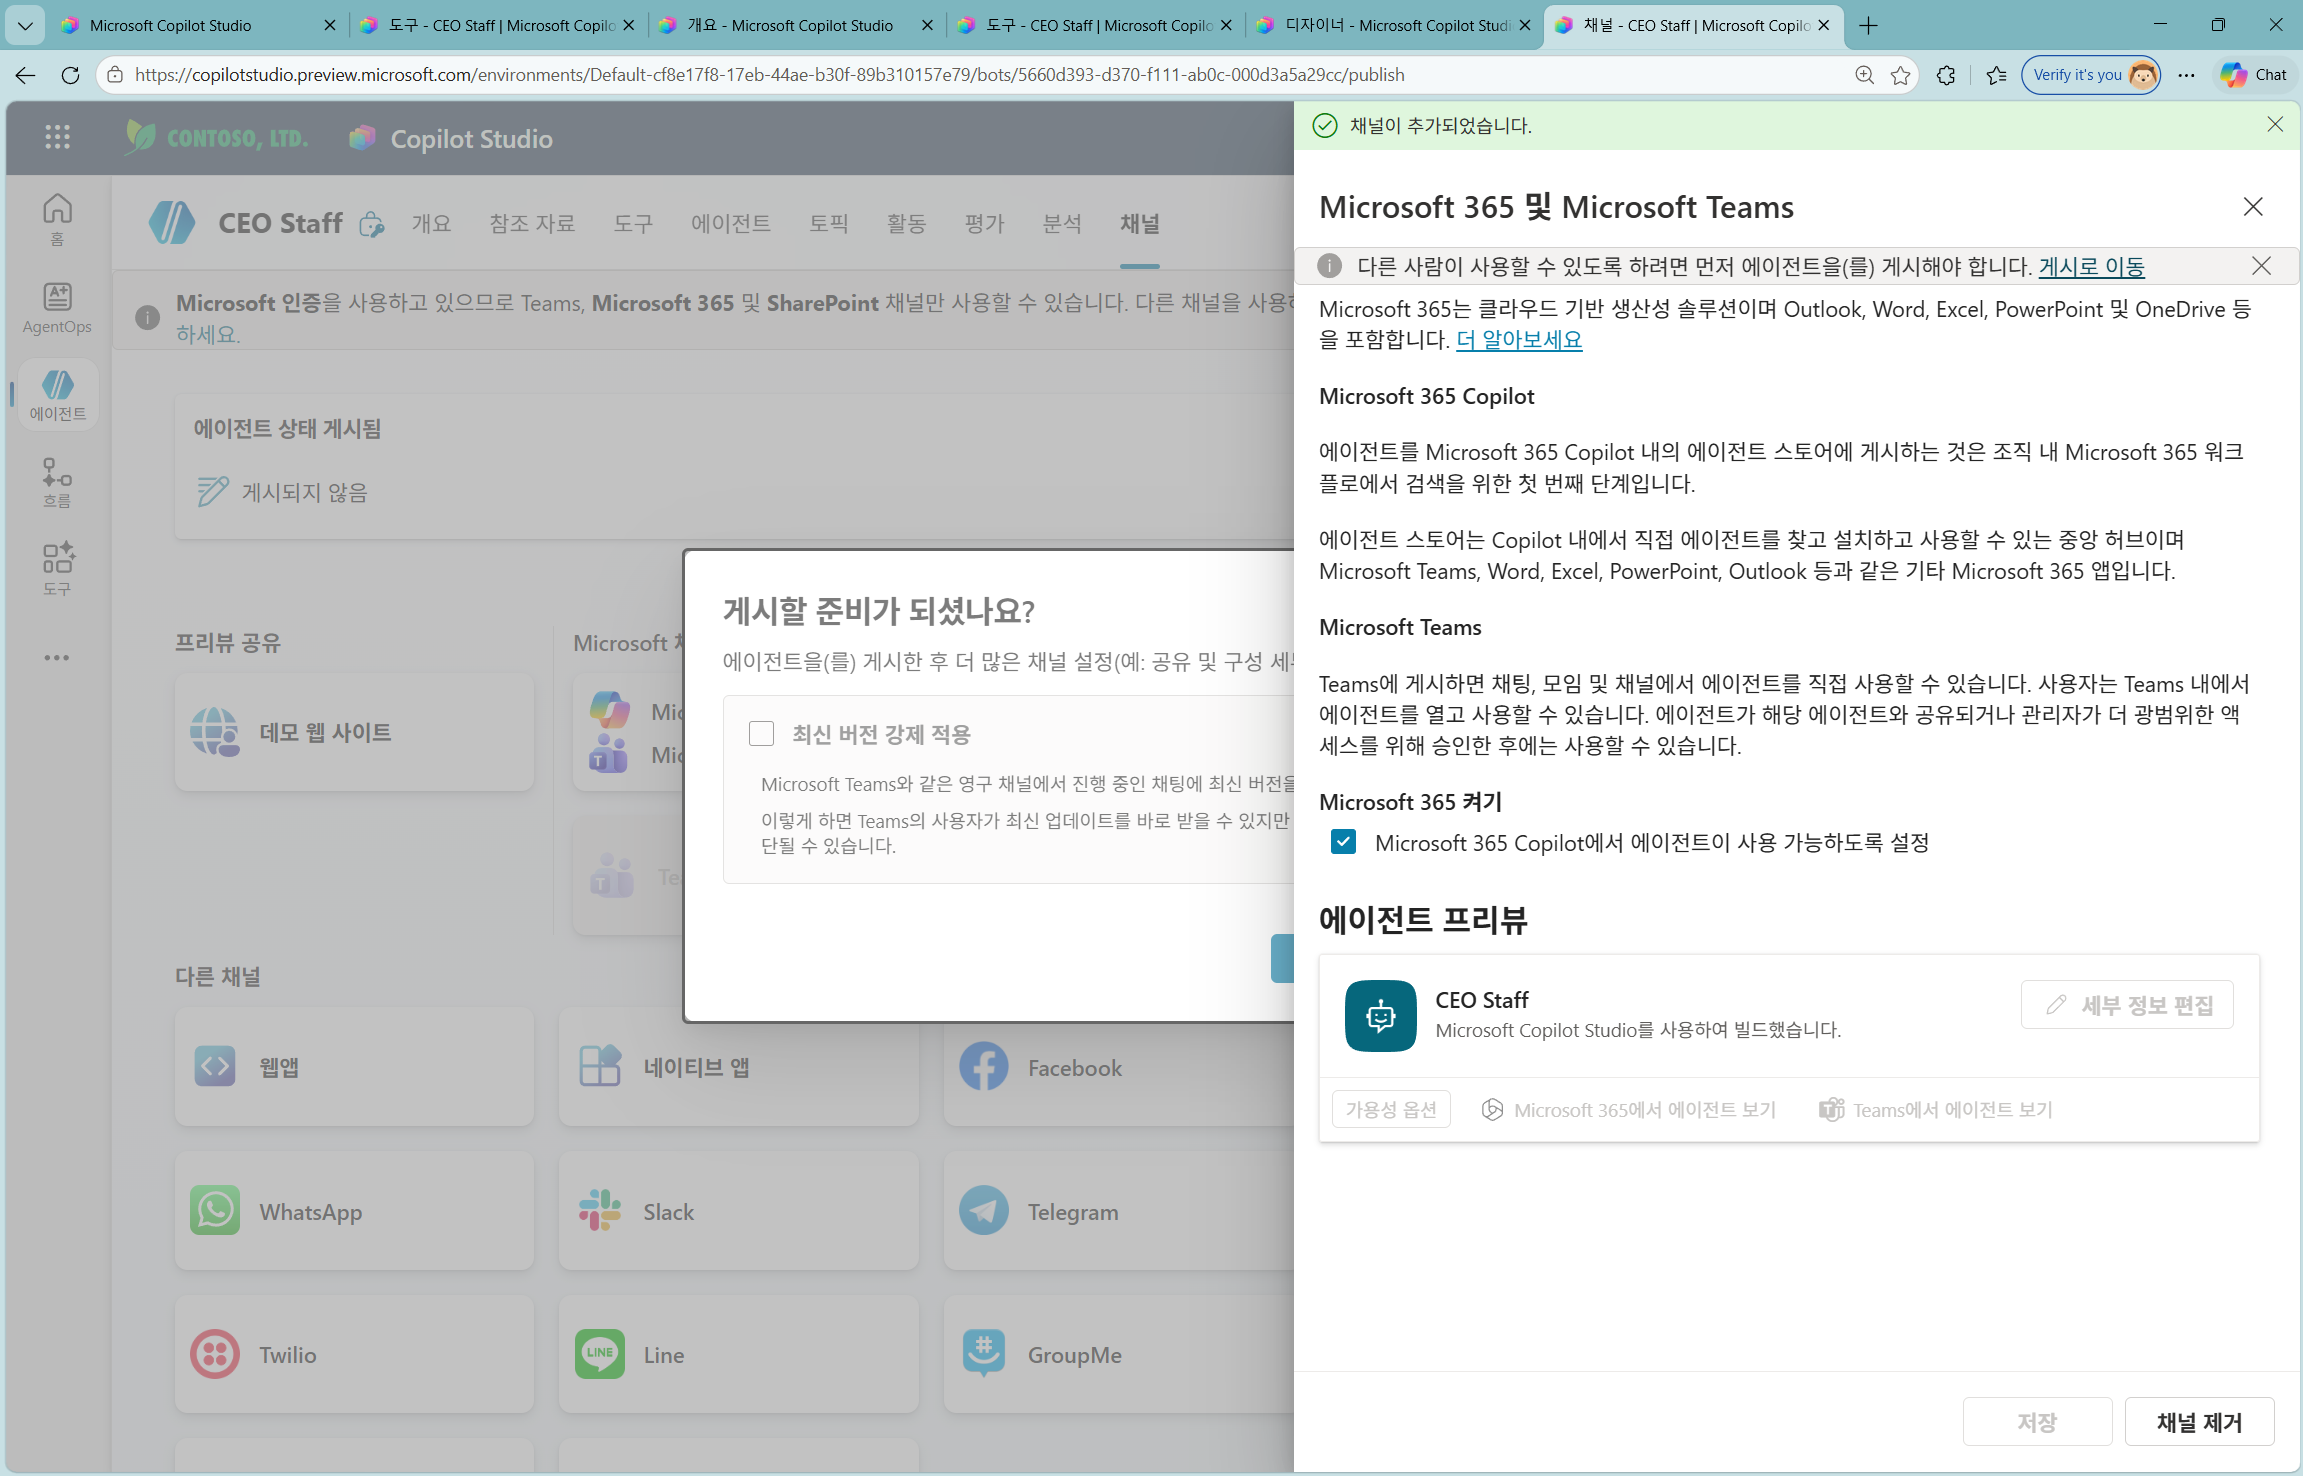Refresh the browser page
The height and width of the screenshot is (1476, 2303).
click(70, 75)
